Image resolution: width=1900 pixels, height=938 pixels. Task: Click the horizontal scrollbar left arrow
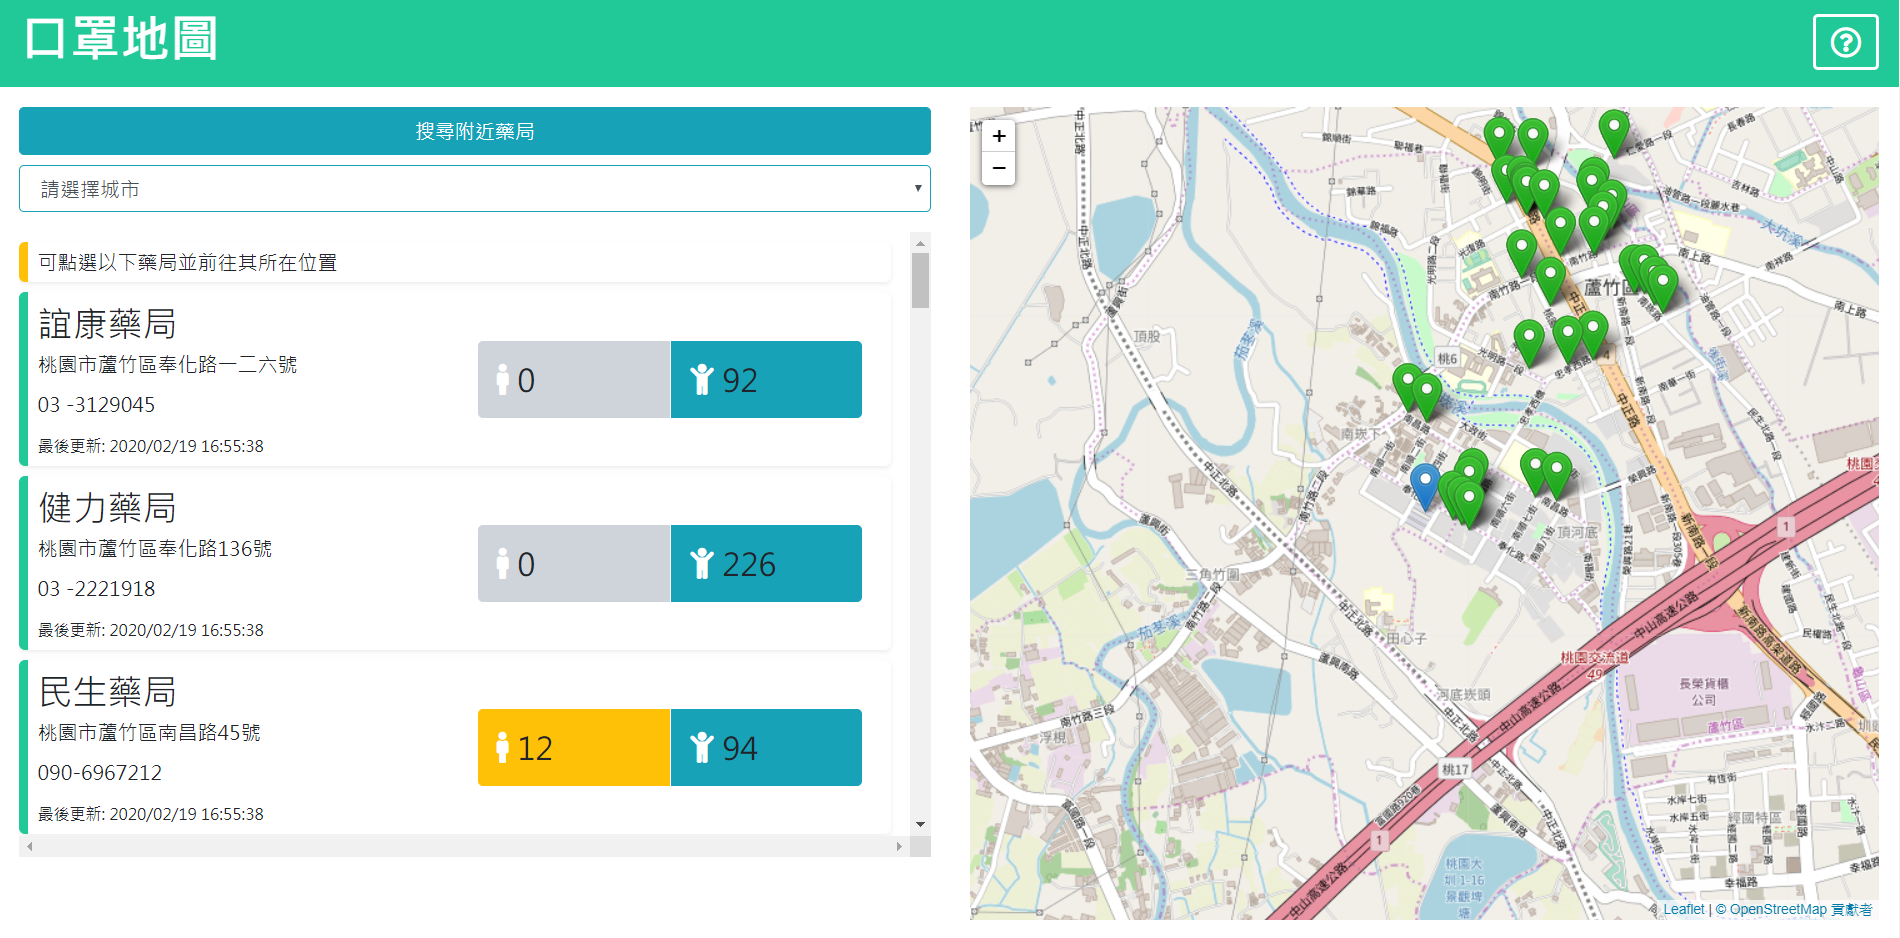pyautogui.click(x=30, y=846)
